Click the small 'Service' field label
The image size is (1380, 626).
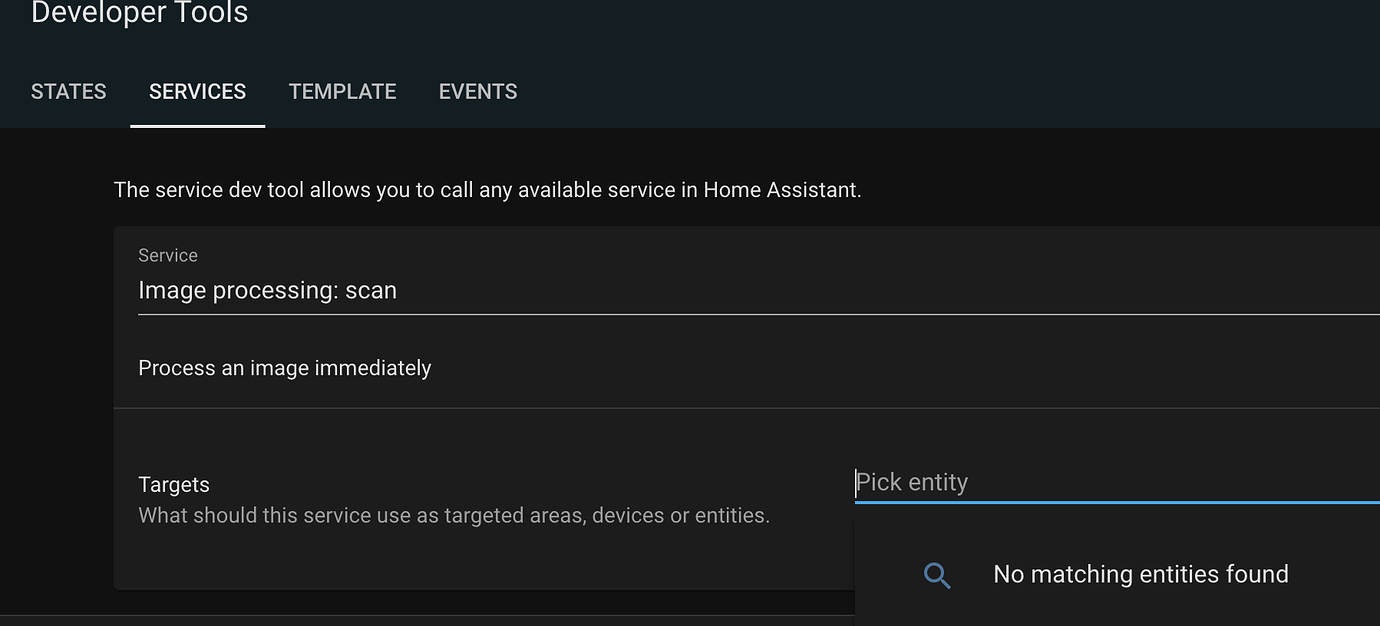(168, 256)
